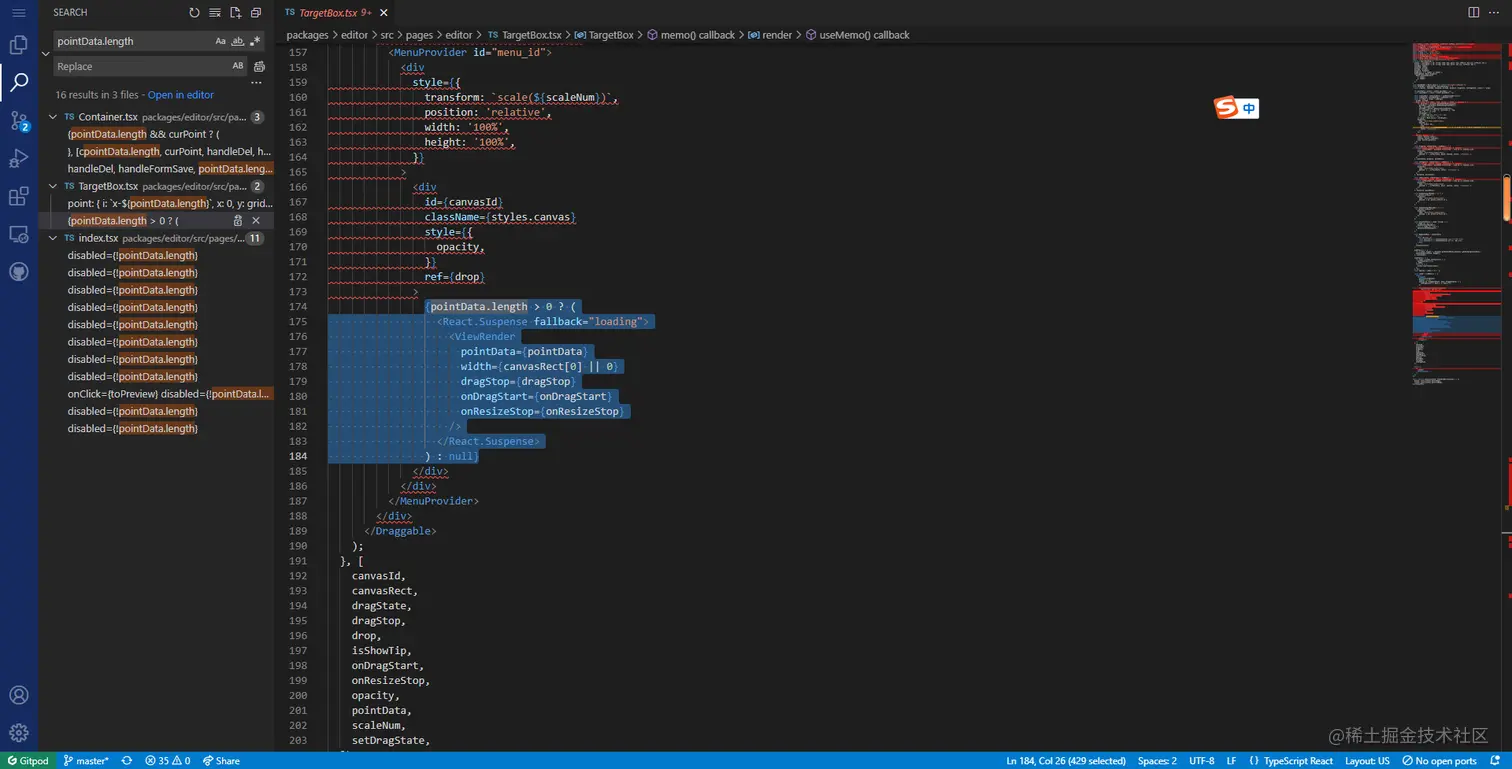Click TargetBox.tsx file breadcrumb
Viewport: 1512px width, 769px height.
524,35
